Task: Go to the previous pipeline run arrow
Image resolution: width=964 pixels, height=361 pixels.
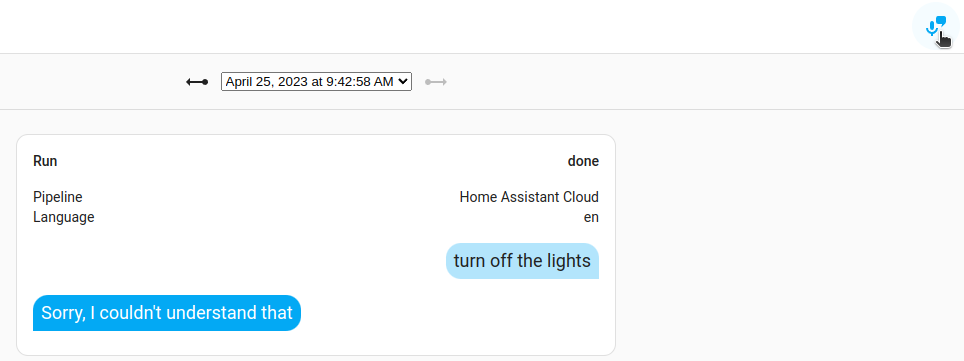Action: [x=197, y=82]
